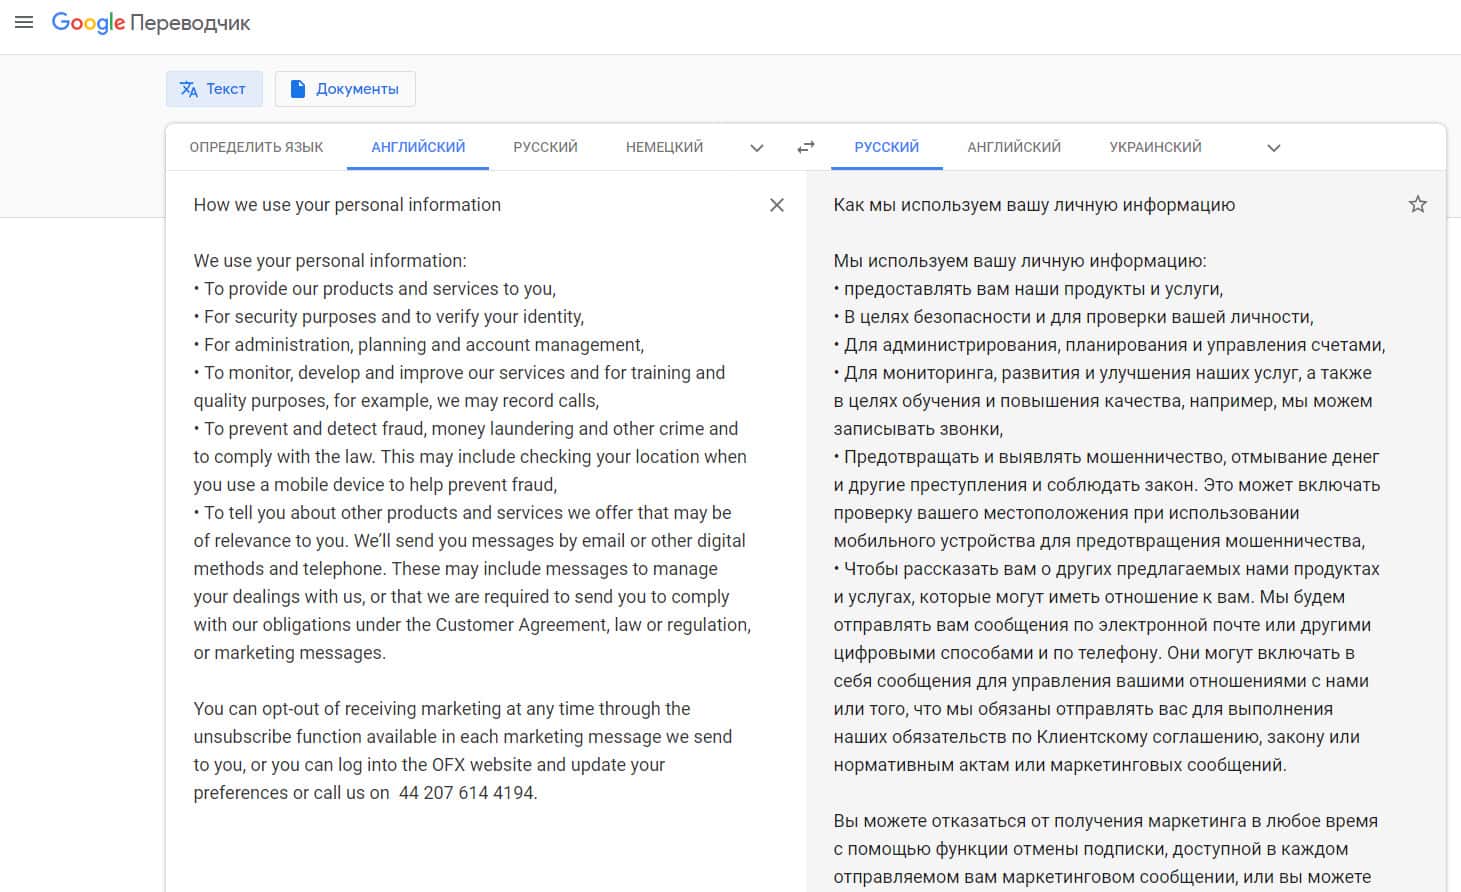Select Английский as the source language
This screenshot has width=1461, height=892.
pyautogui.click(x=418, y=147)
